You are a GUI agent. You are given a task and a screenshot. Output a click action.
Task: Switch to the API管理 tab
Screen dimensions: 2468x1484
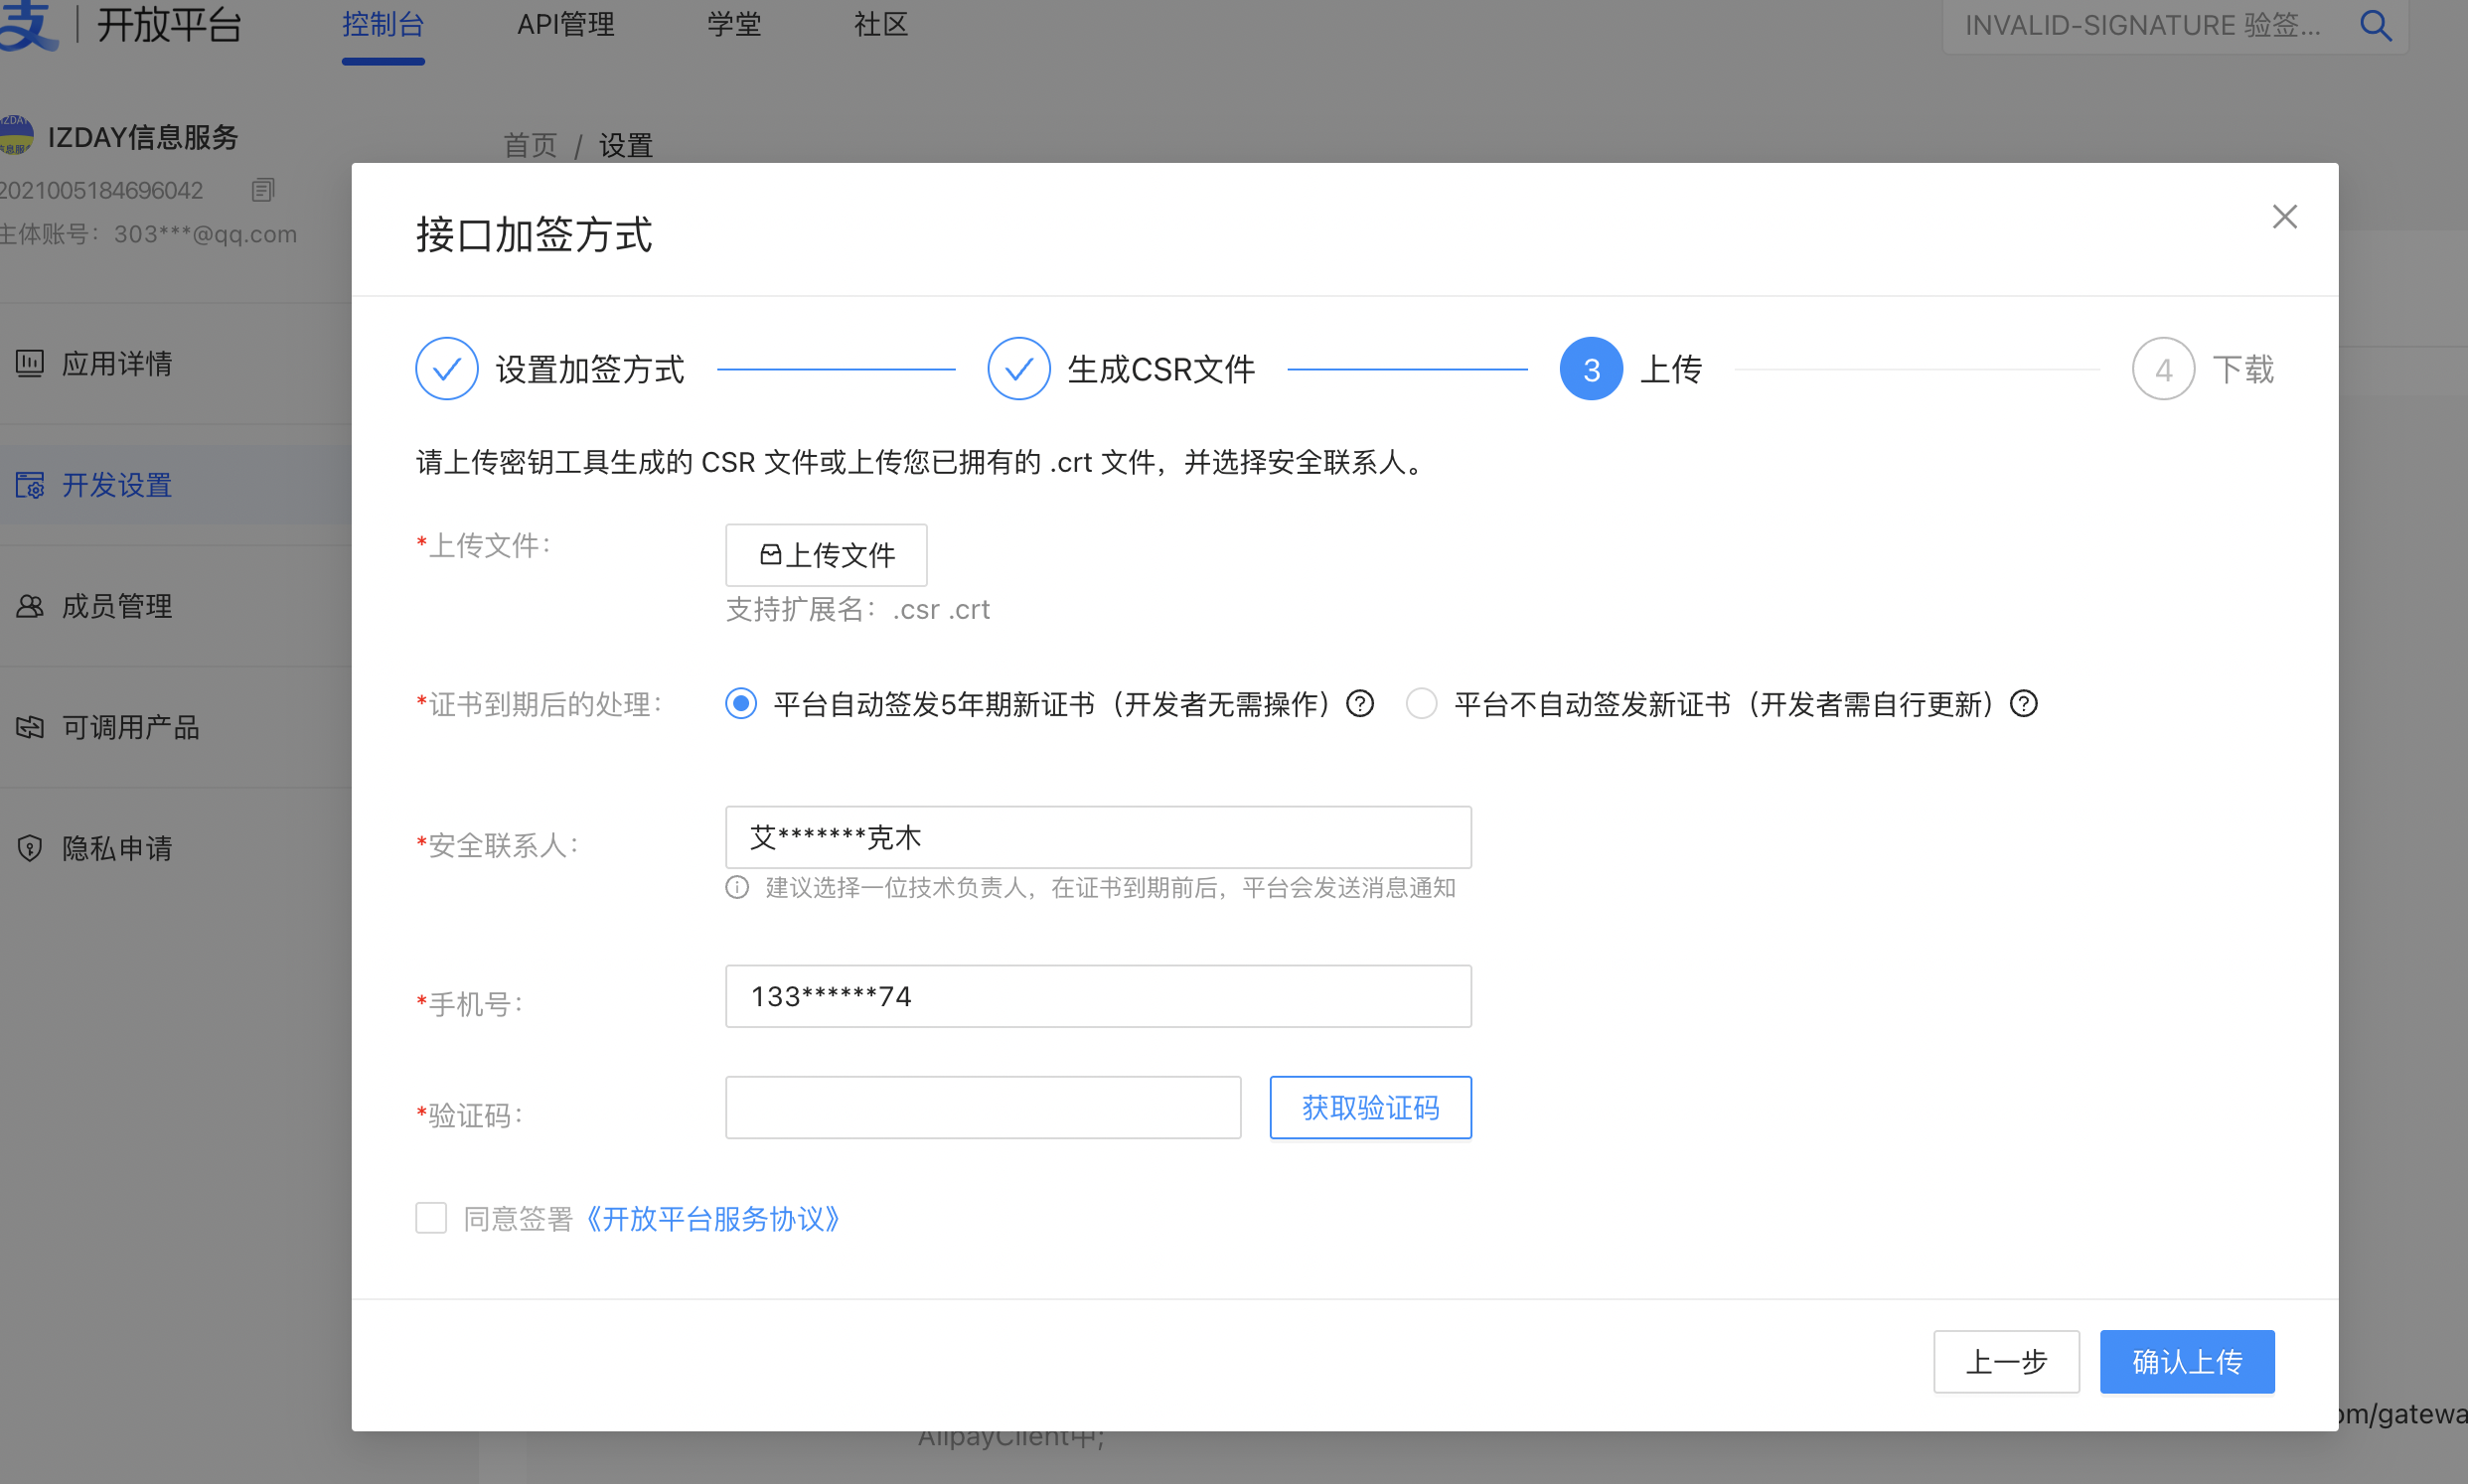click(566, 25)
